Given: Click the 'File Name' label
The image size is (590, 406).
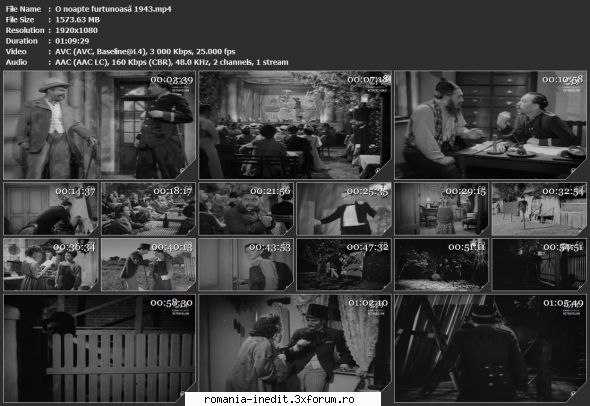Looking at the screenshot, I should point(23,9).
